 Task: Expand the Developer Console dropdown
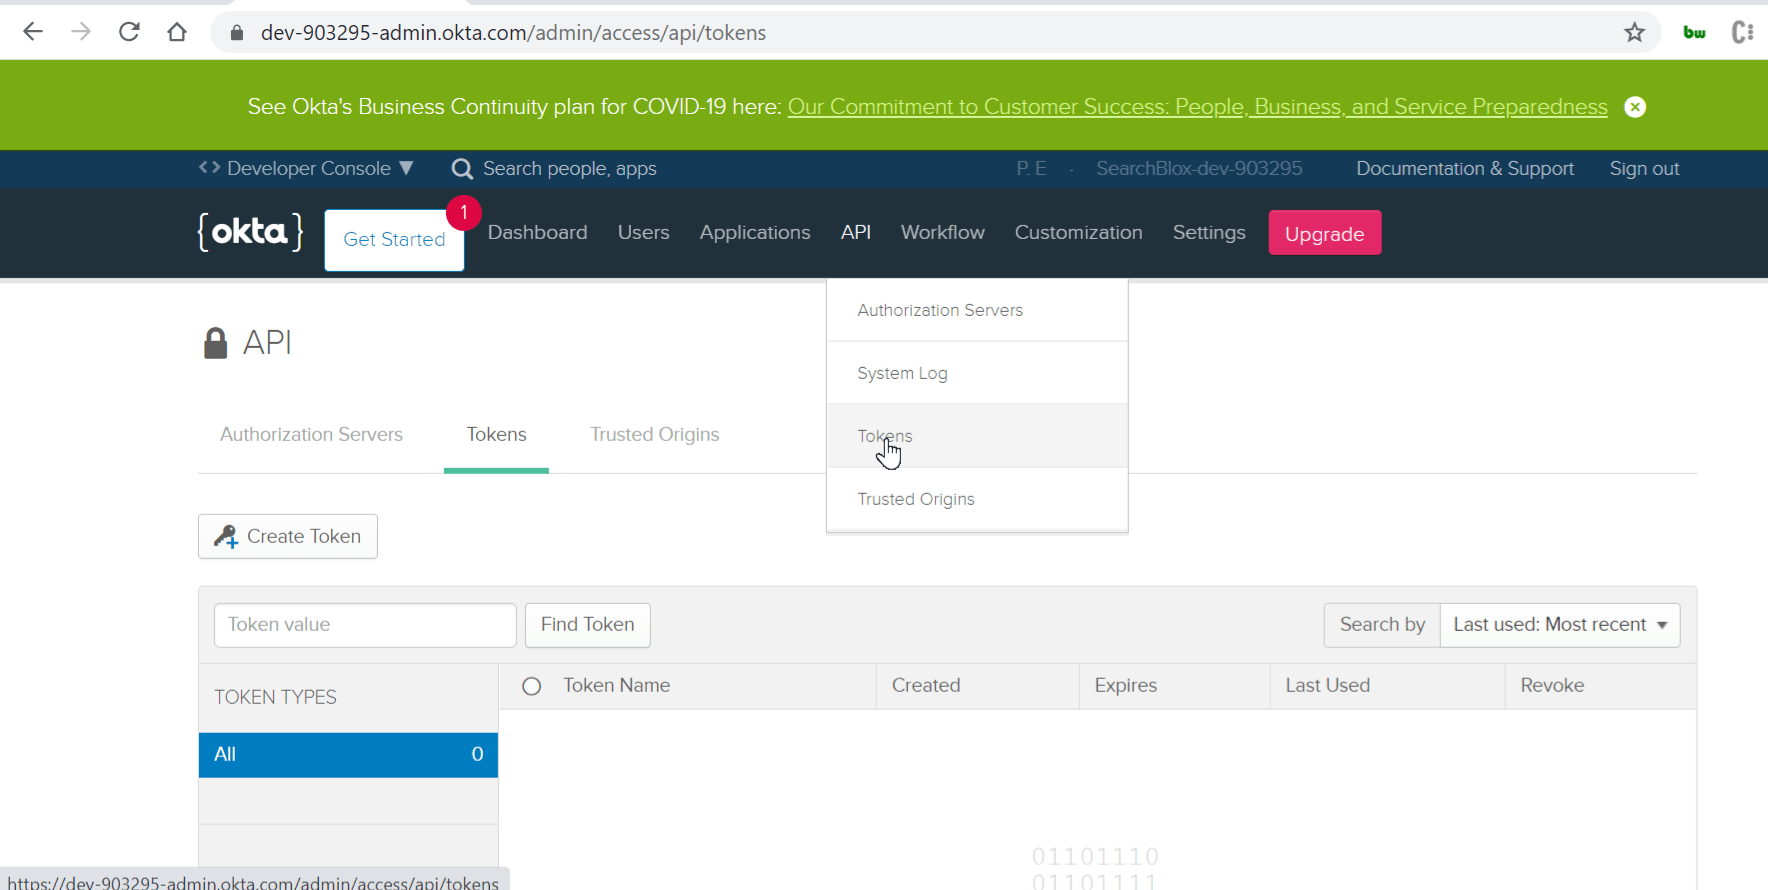[306, 168]
